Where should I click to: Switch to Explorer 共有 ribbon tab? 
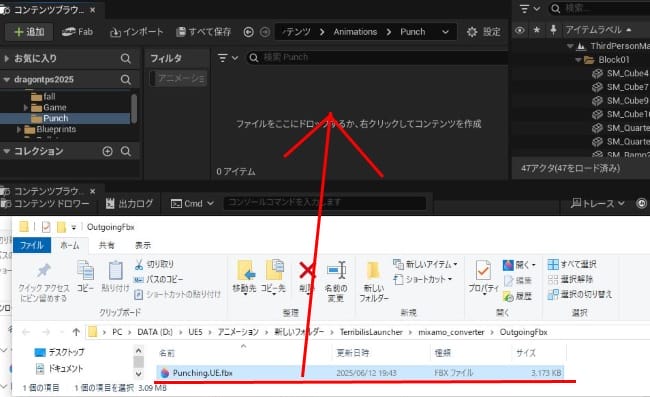point(107,245)
